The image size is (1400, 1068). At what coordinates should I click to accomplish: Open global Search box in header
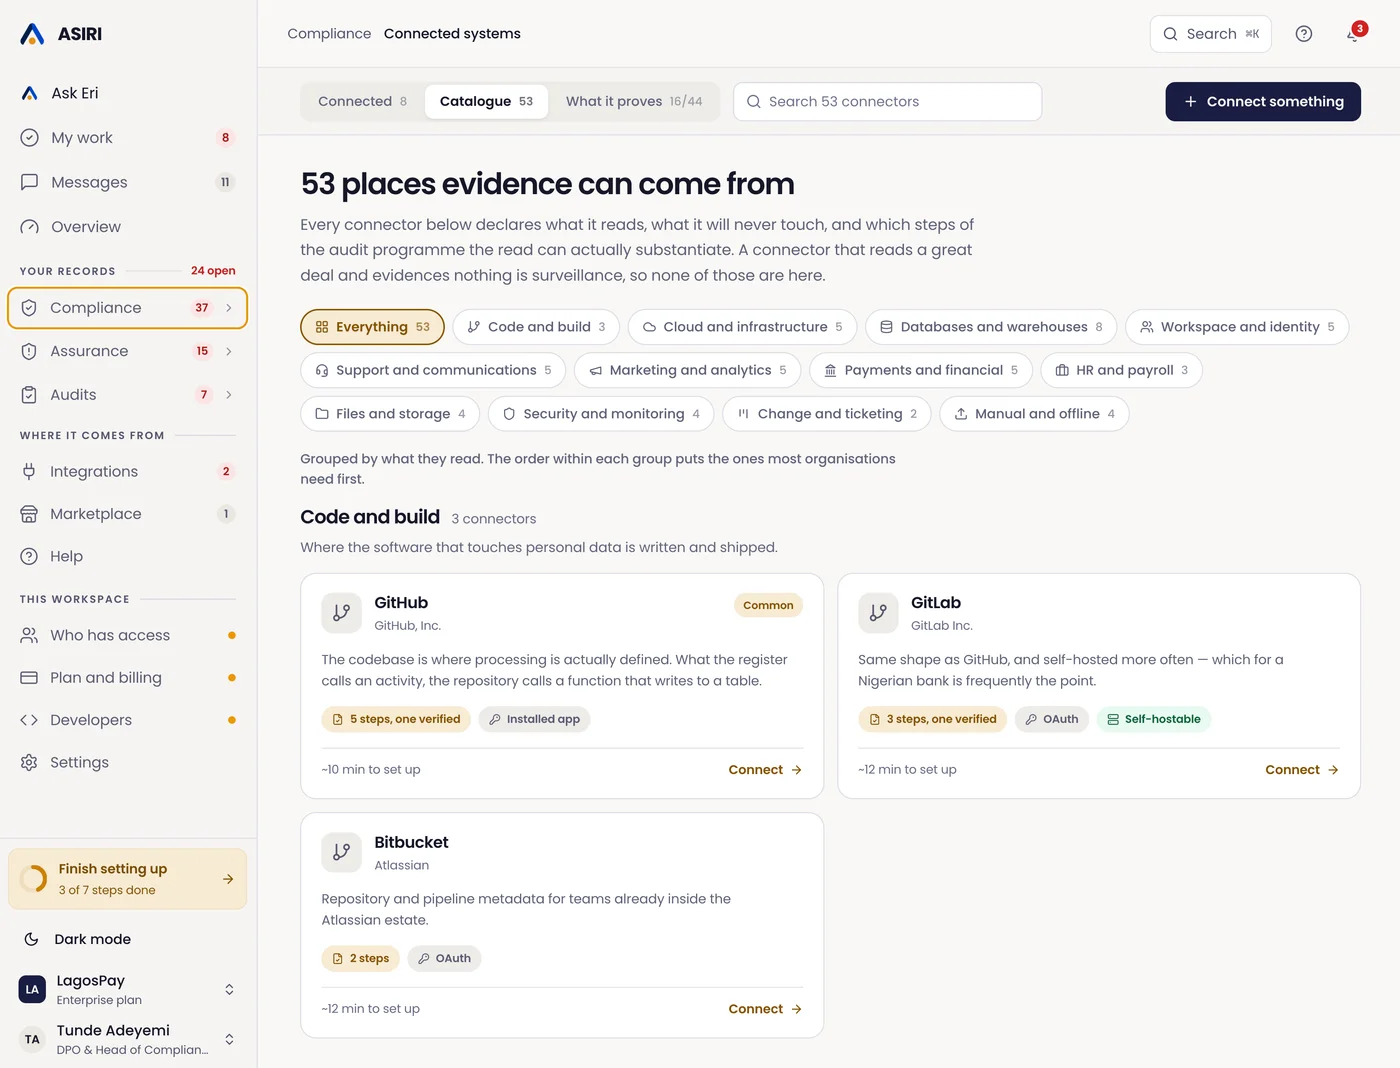[x=1211, y=34]
